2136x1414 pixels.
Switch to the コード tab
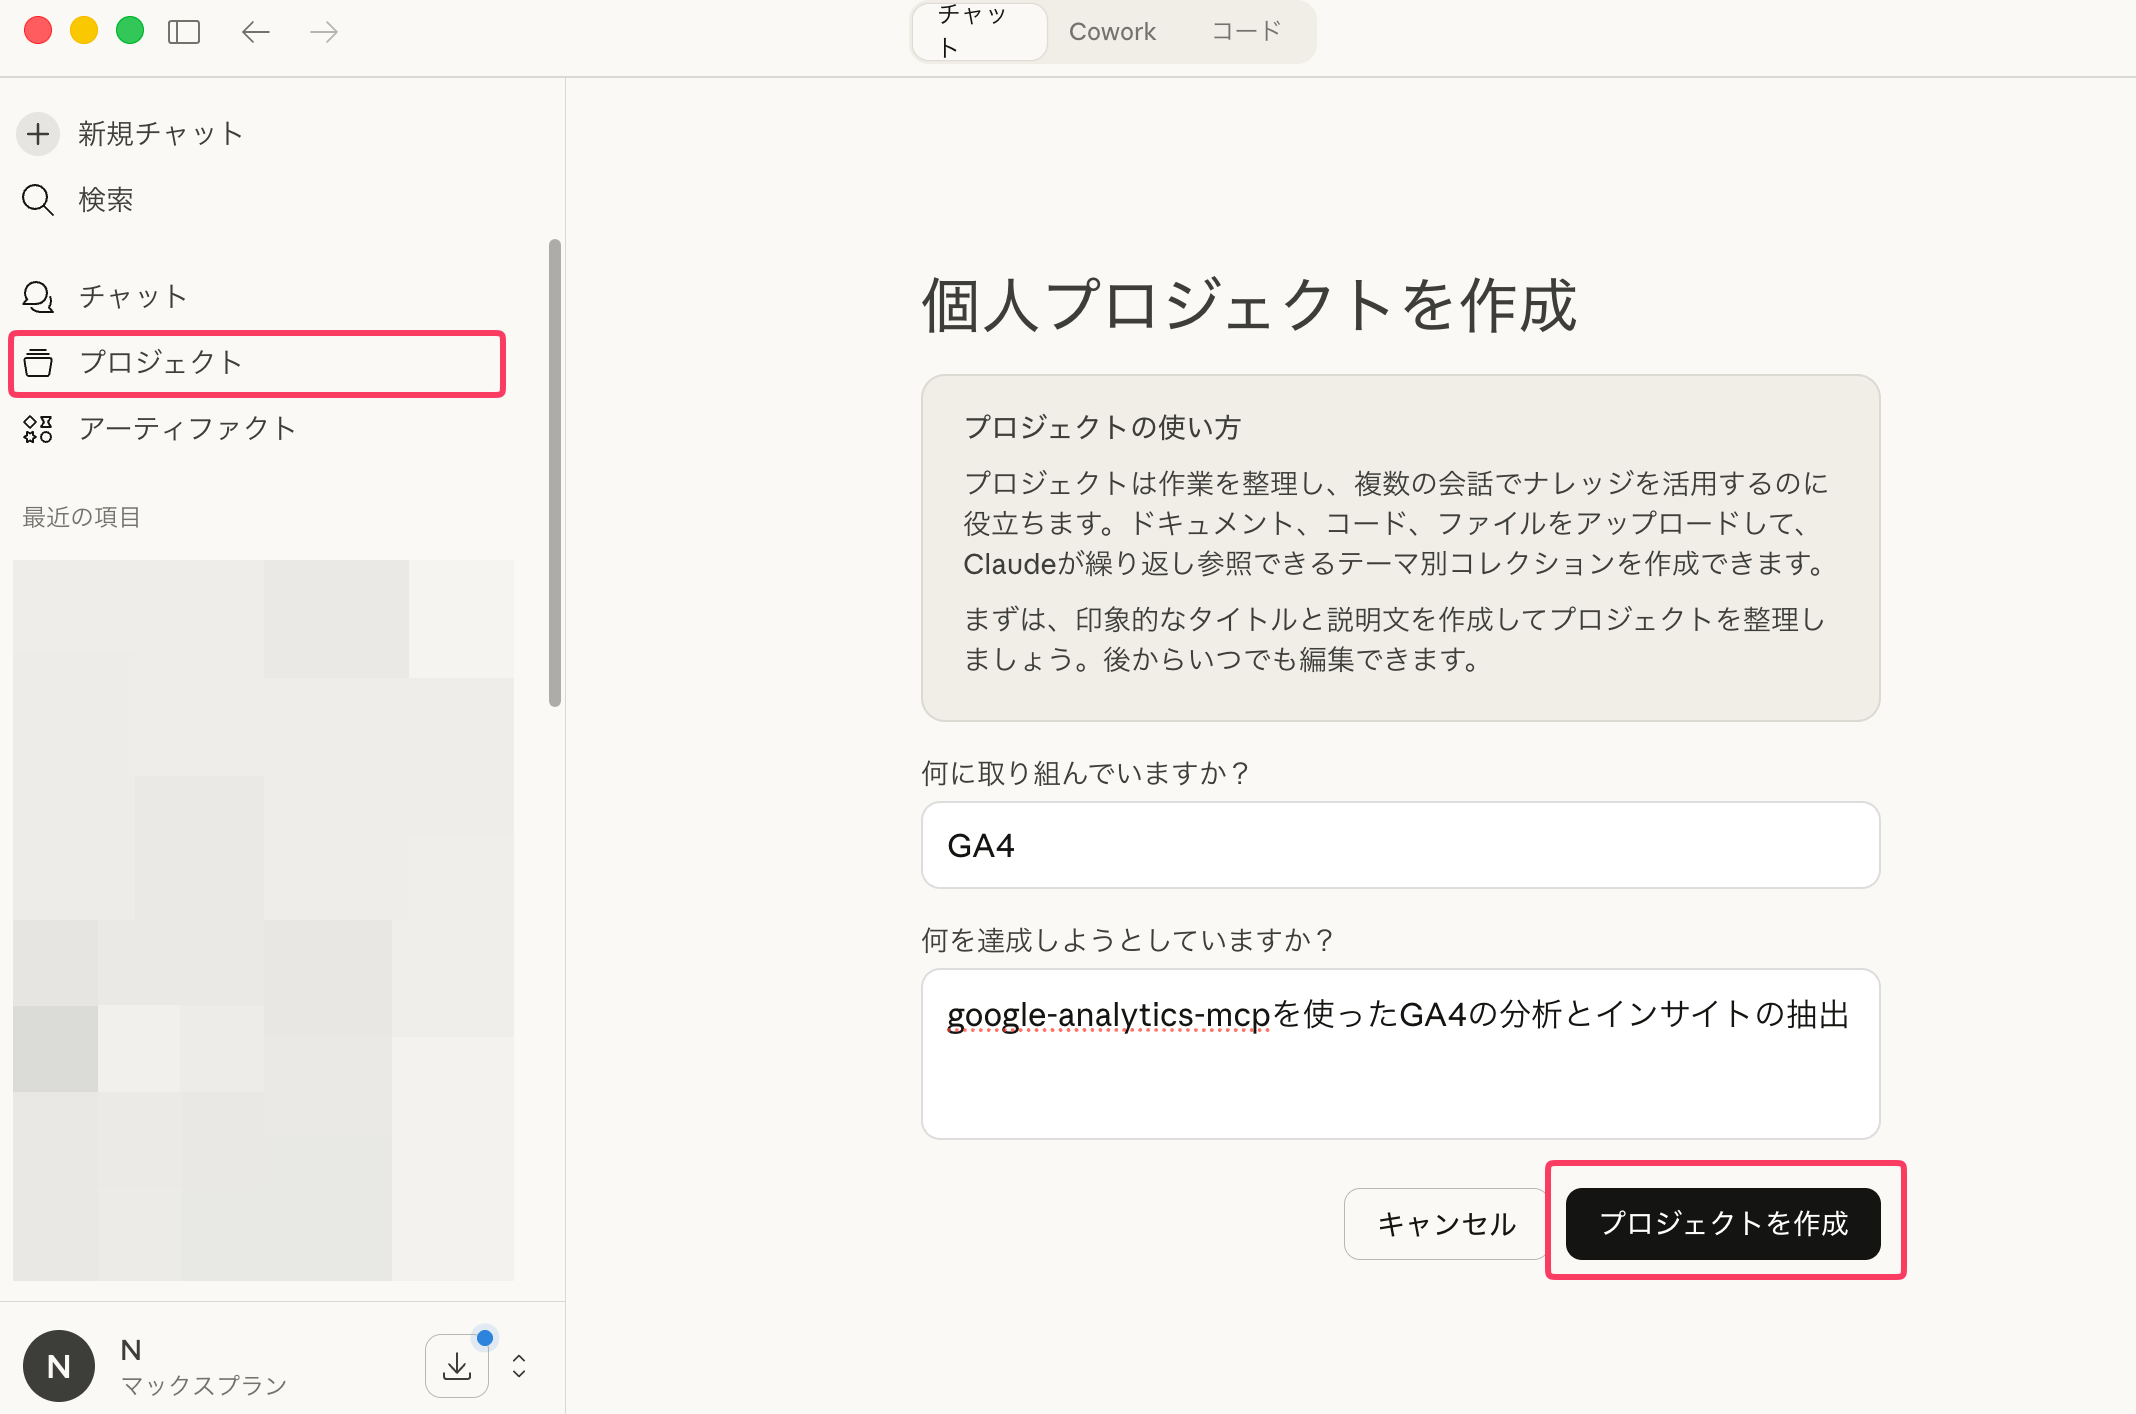[x=1244, y=31]
